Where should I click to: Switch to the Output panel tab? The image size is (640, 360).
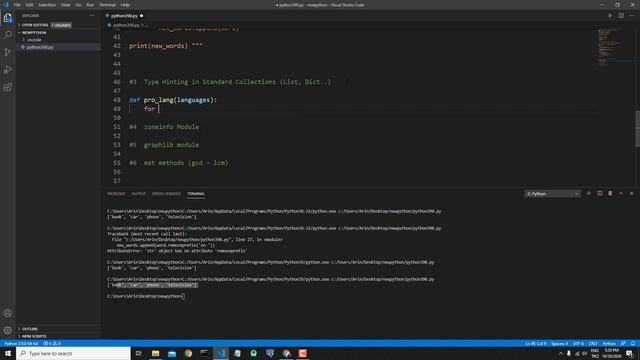click(138, 194)
